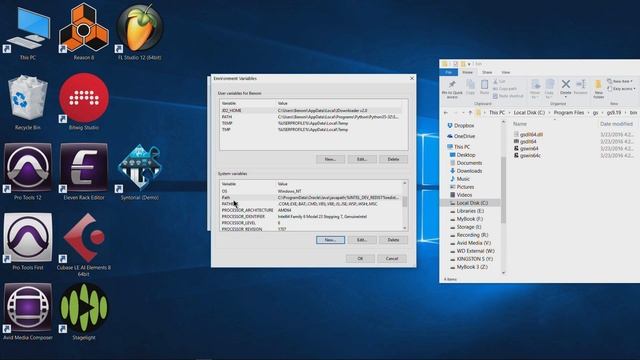Select the Stagelight desktop icon
The image size is (640, 360).
point(84,312)
